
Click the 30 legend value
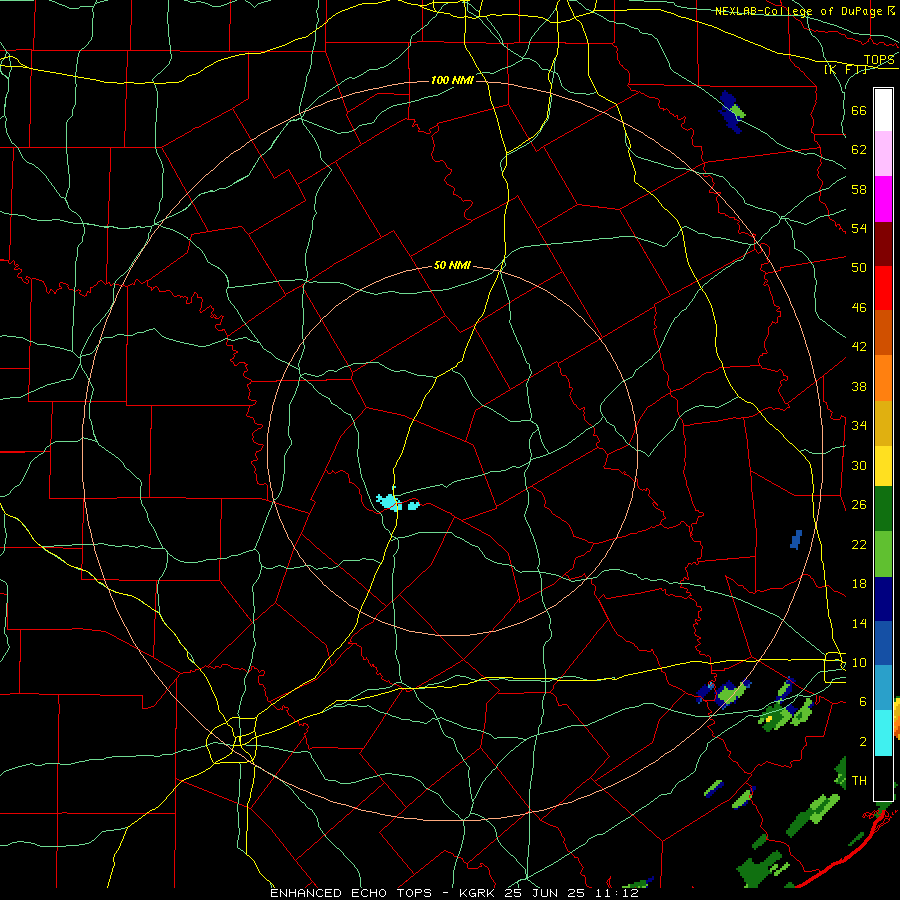[859, 465]
